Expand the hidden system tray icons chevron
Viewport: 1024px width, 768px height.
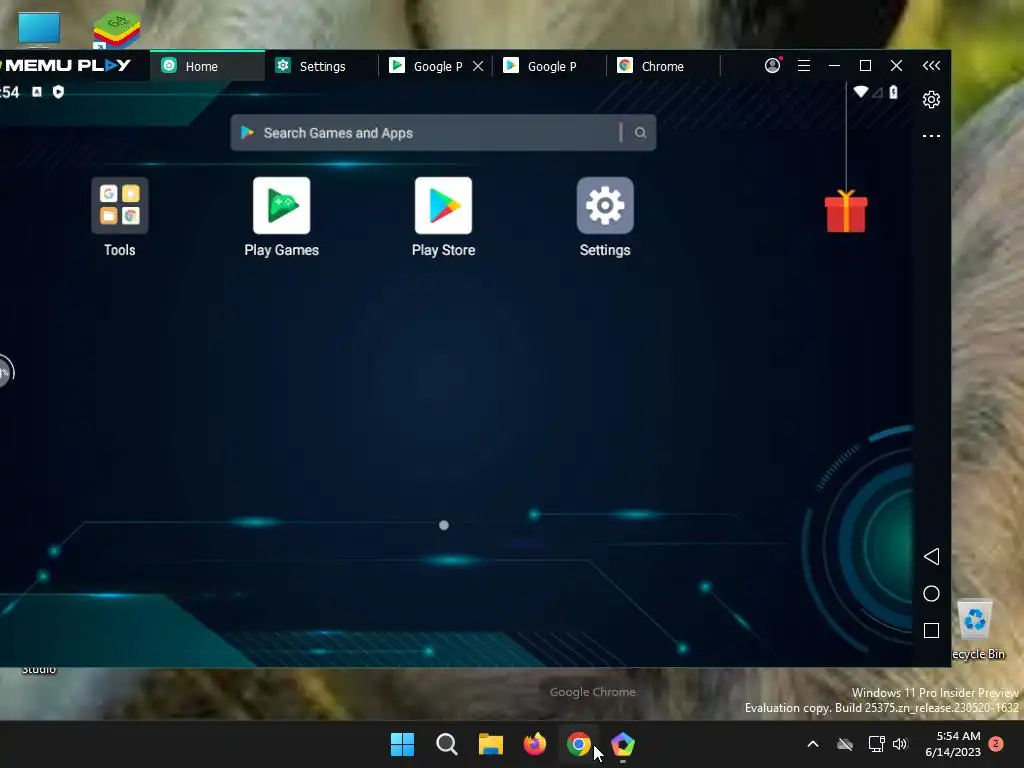(x=813, y=744)
